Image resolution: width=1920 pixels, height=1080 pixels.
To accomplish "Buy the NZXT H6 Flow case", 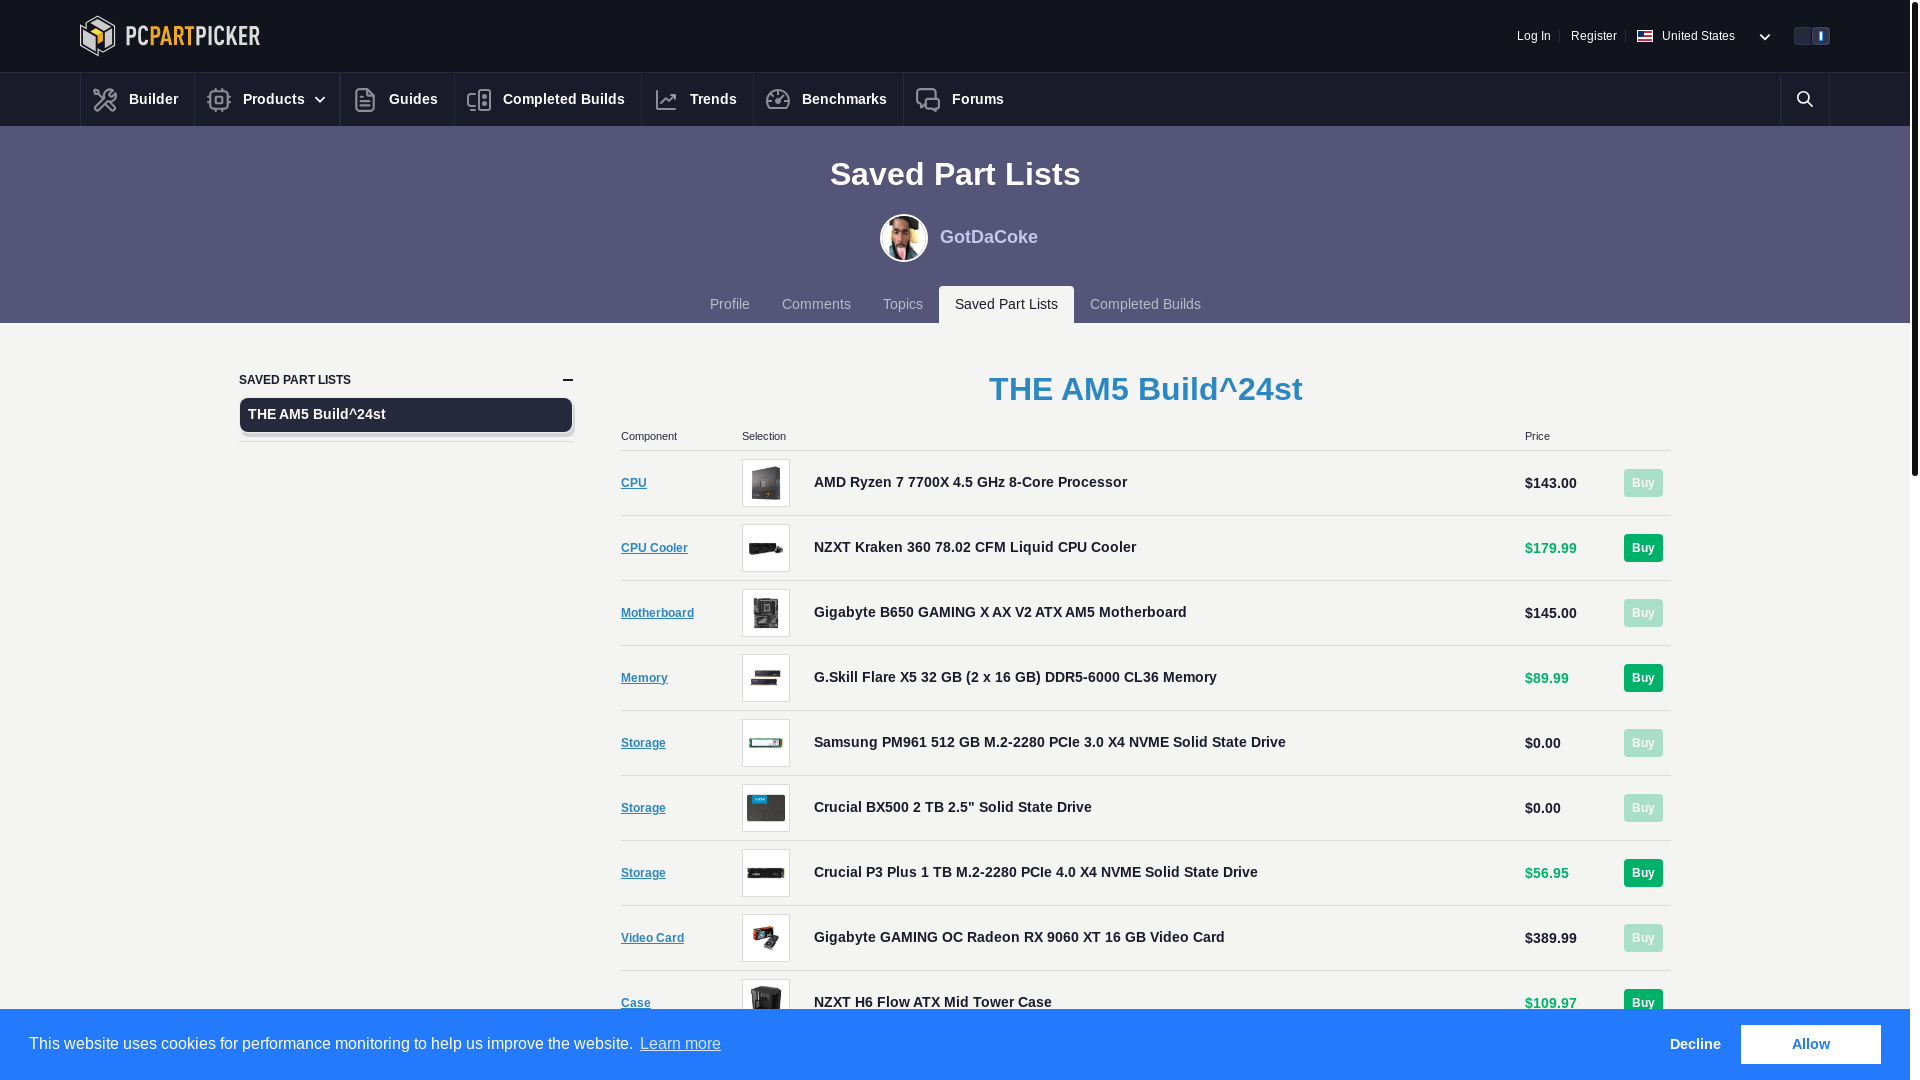I will [x=1643, y=1000].
